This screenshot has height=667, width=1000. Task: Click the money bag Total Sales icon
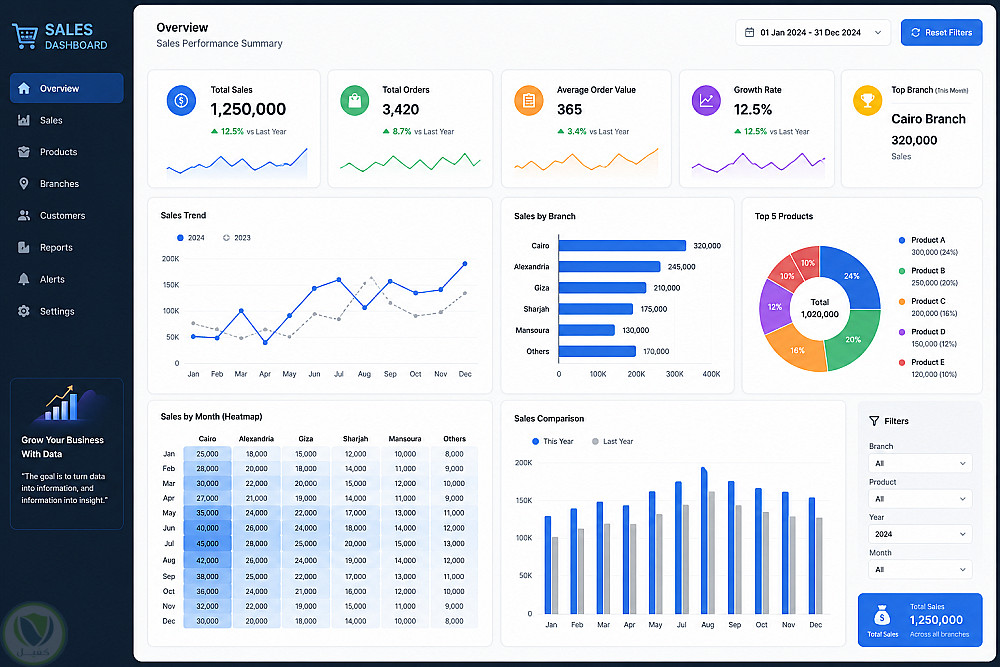tap(882, 616)
